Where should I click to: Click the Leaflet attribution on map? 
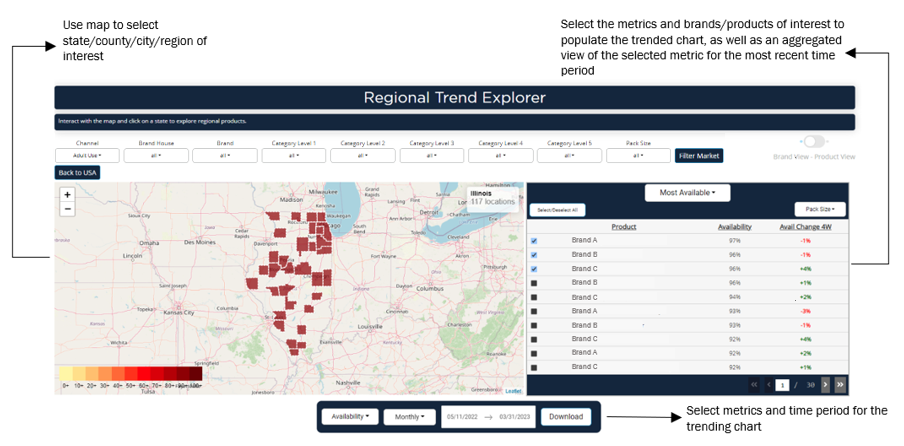513,390
